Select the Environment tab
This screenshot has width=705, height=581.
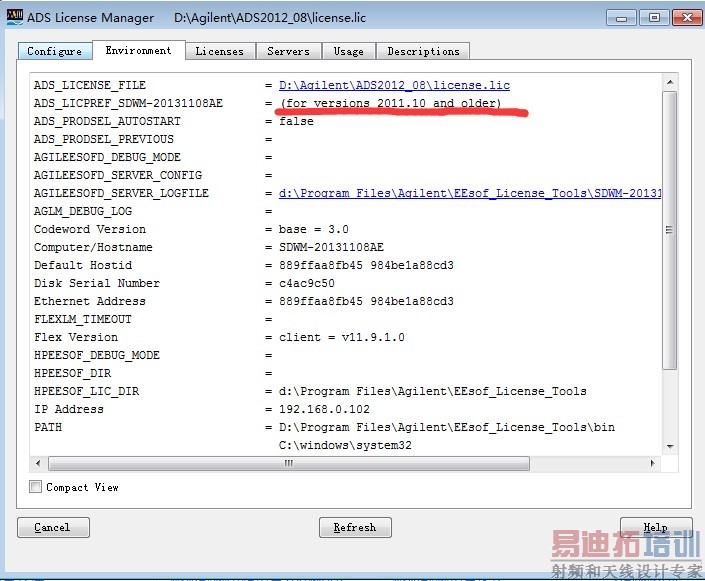point(138,50)
